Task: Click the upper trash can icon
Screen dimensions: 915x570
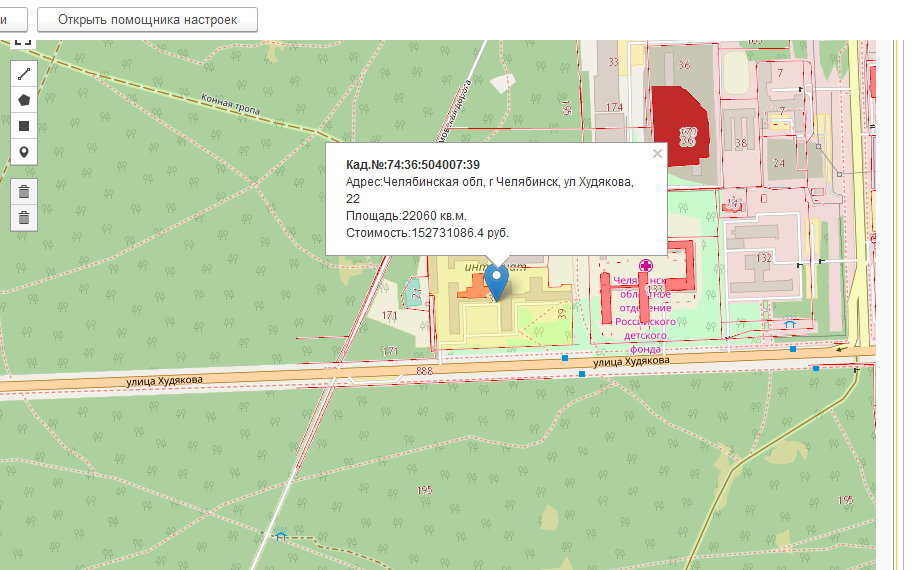Action: [24, 191]
